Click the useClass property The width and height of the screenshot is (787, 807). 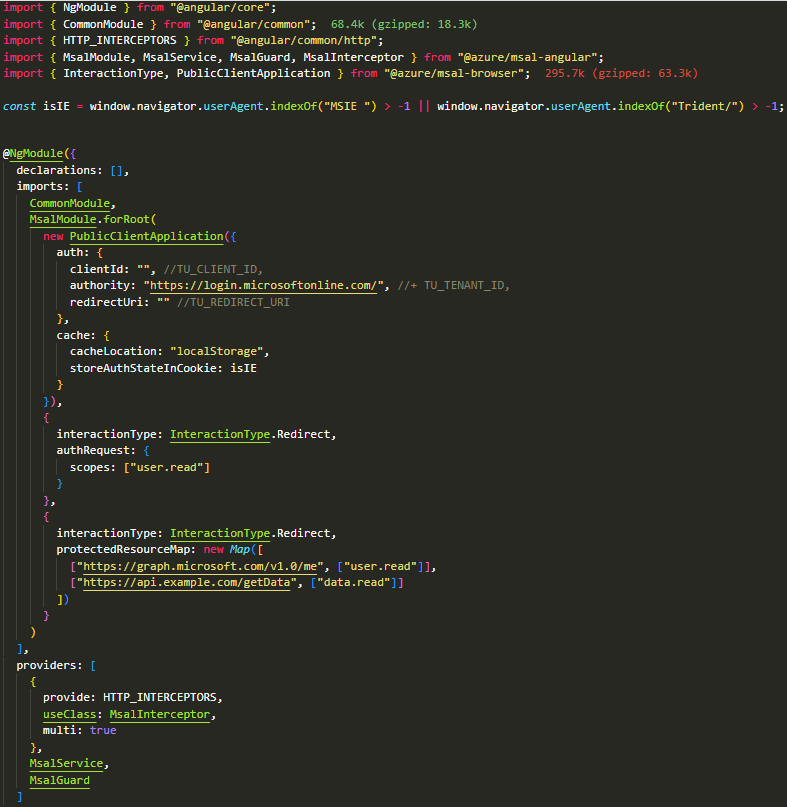69,714
